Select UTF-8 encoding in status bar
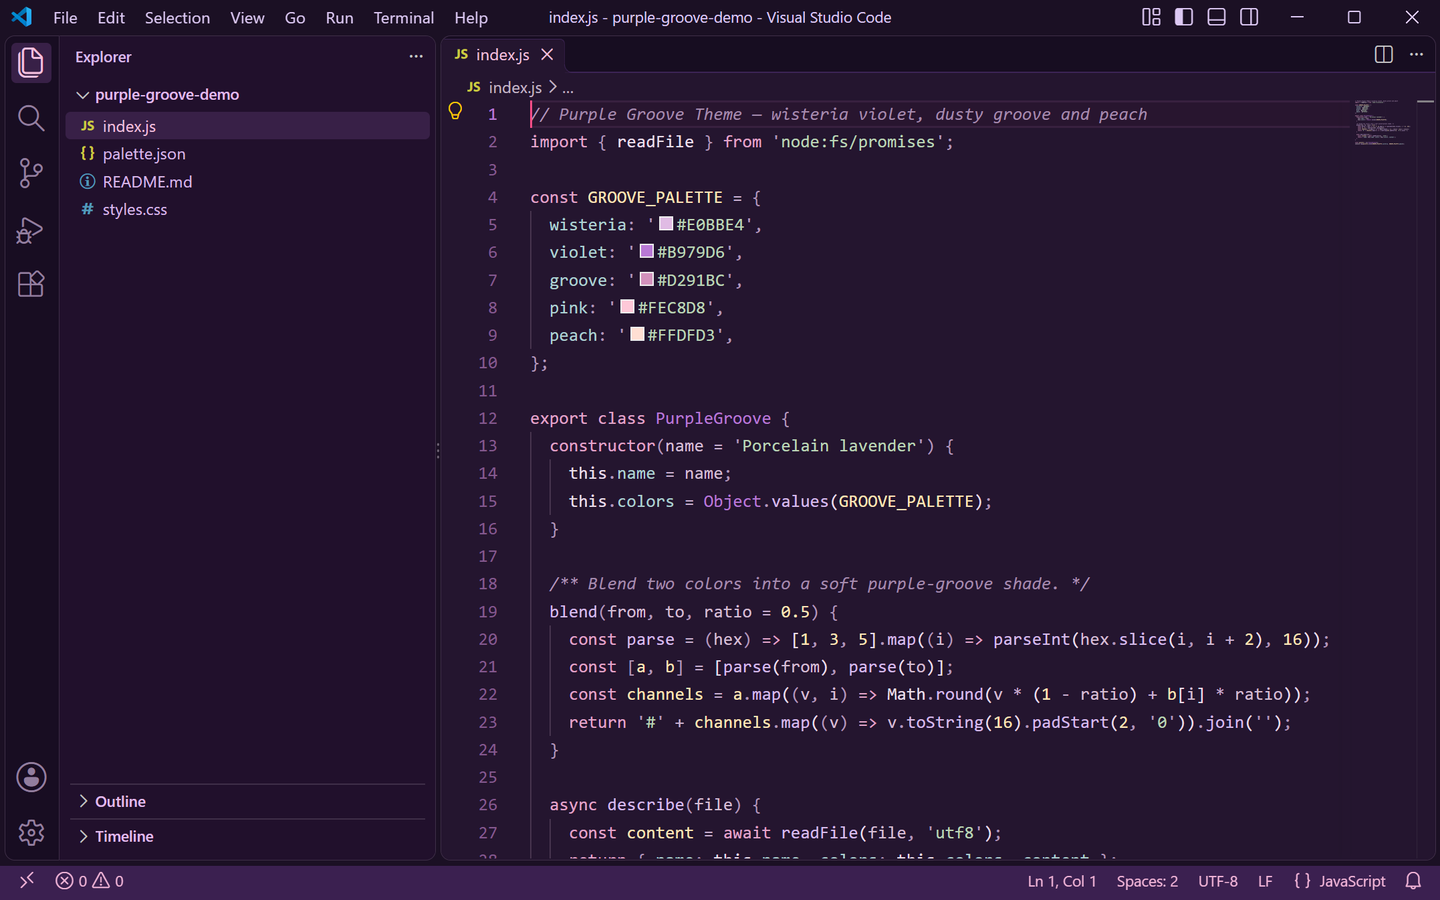Viewport: 1440px width, 900px height. tap(1218, 881)
